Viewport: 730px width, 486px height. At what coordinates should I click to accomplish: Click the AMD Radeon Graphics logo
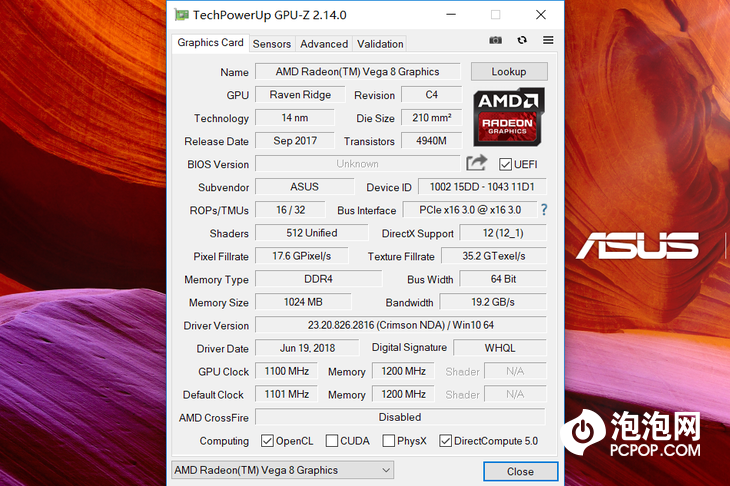tap(508, 115)
